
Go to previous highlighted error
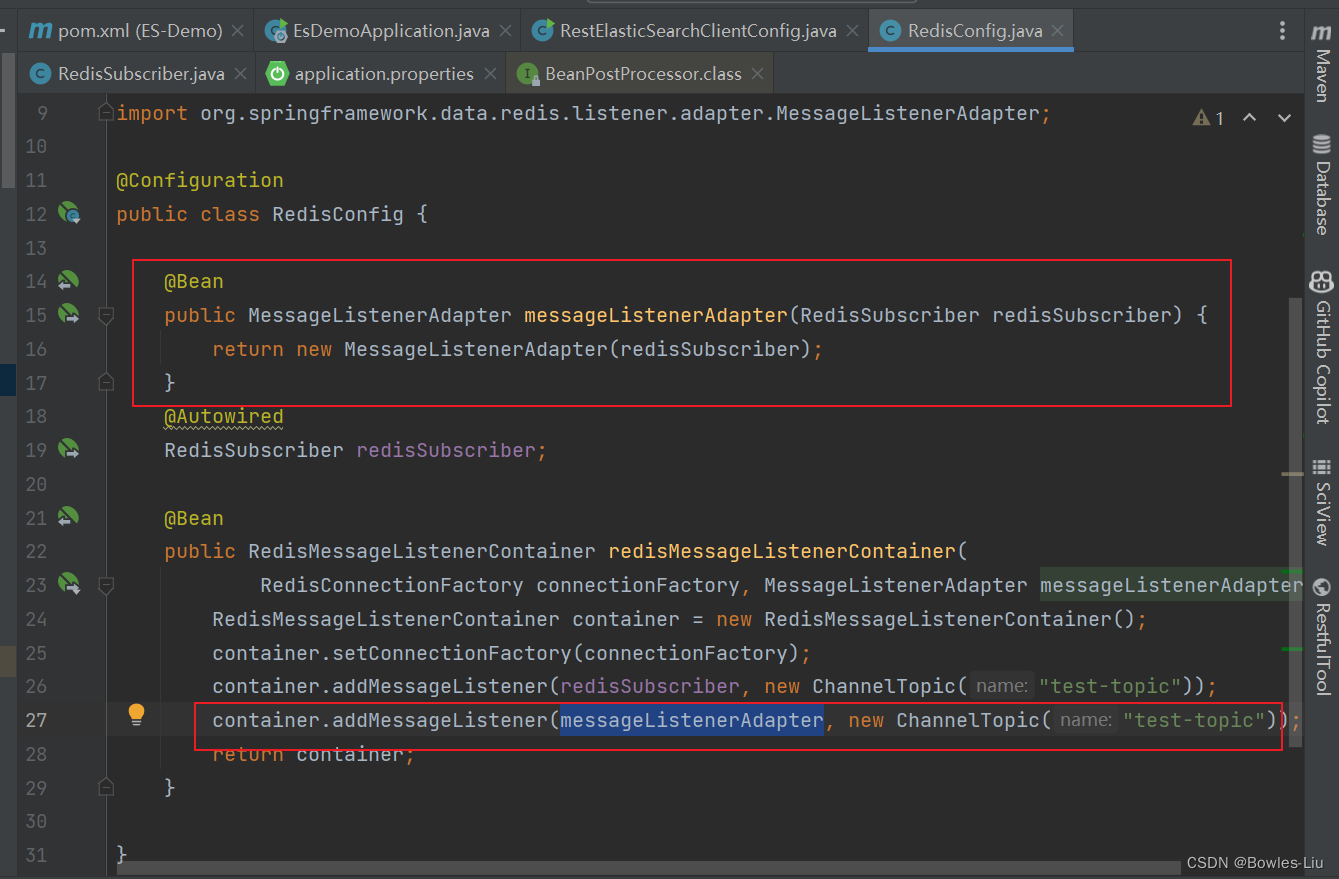click(1249, 118)
